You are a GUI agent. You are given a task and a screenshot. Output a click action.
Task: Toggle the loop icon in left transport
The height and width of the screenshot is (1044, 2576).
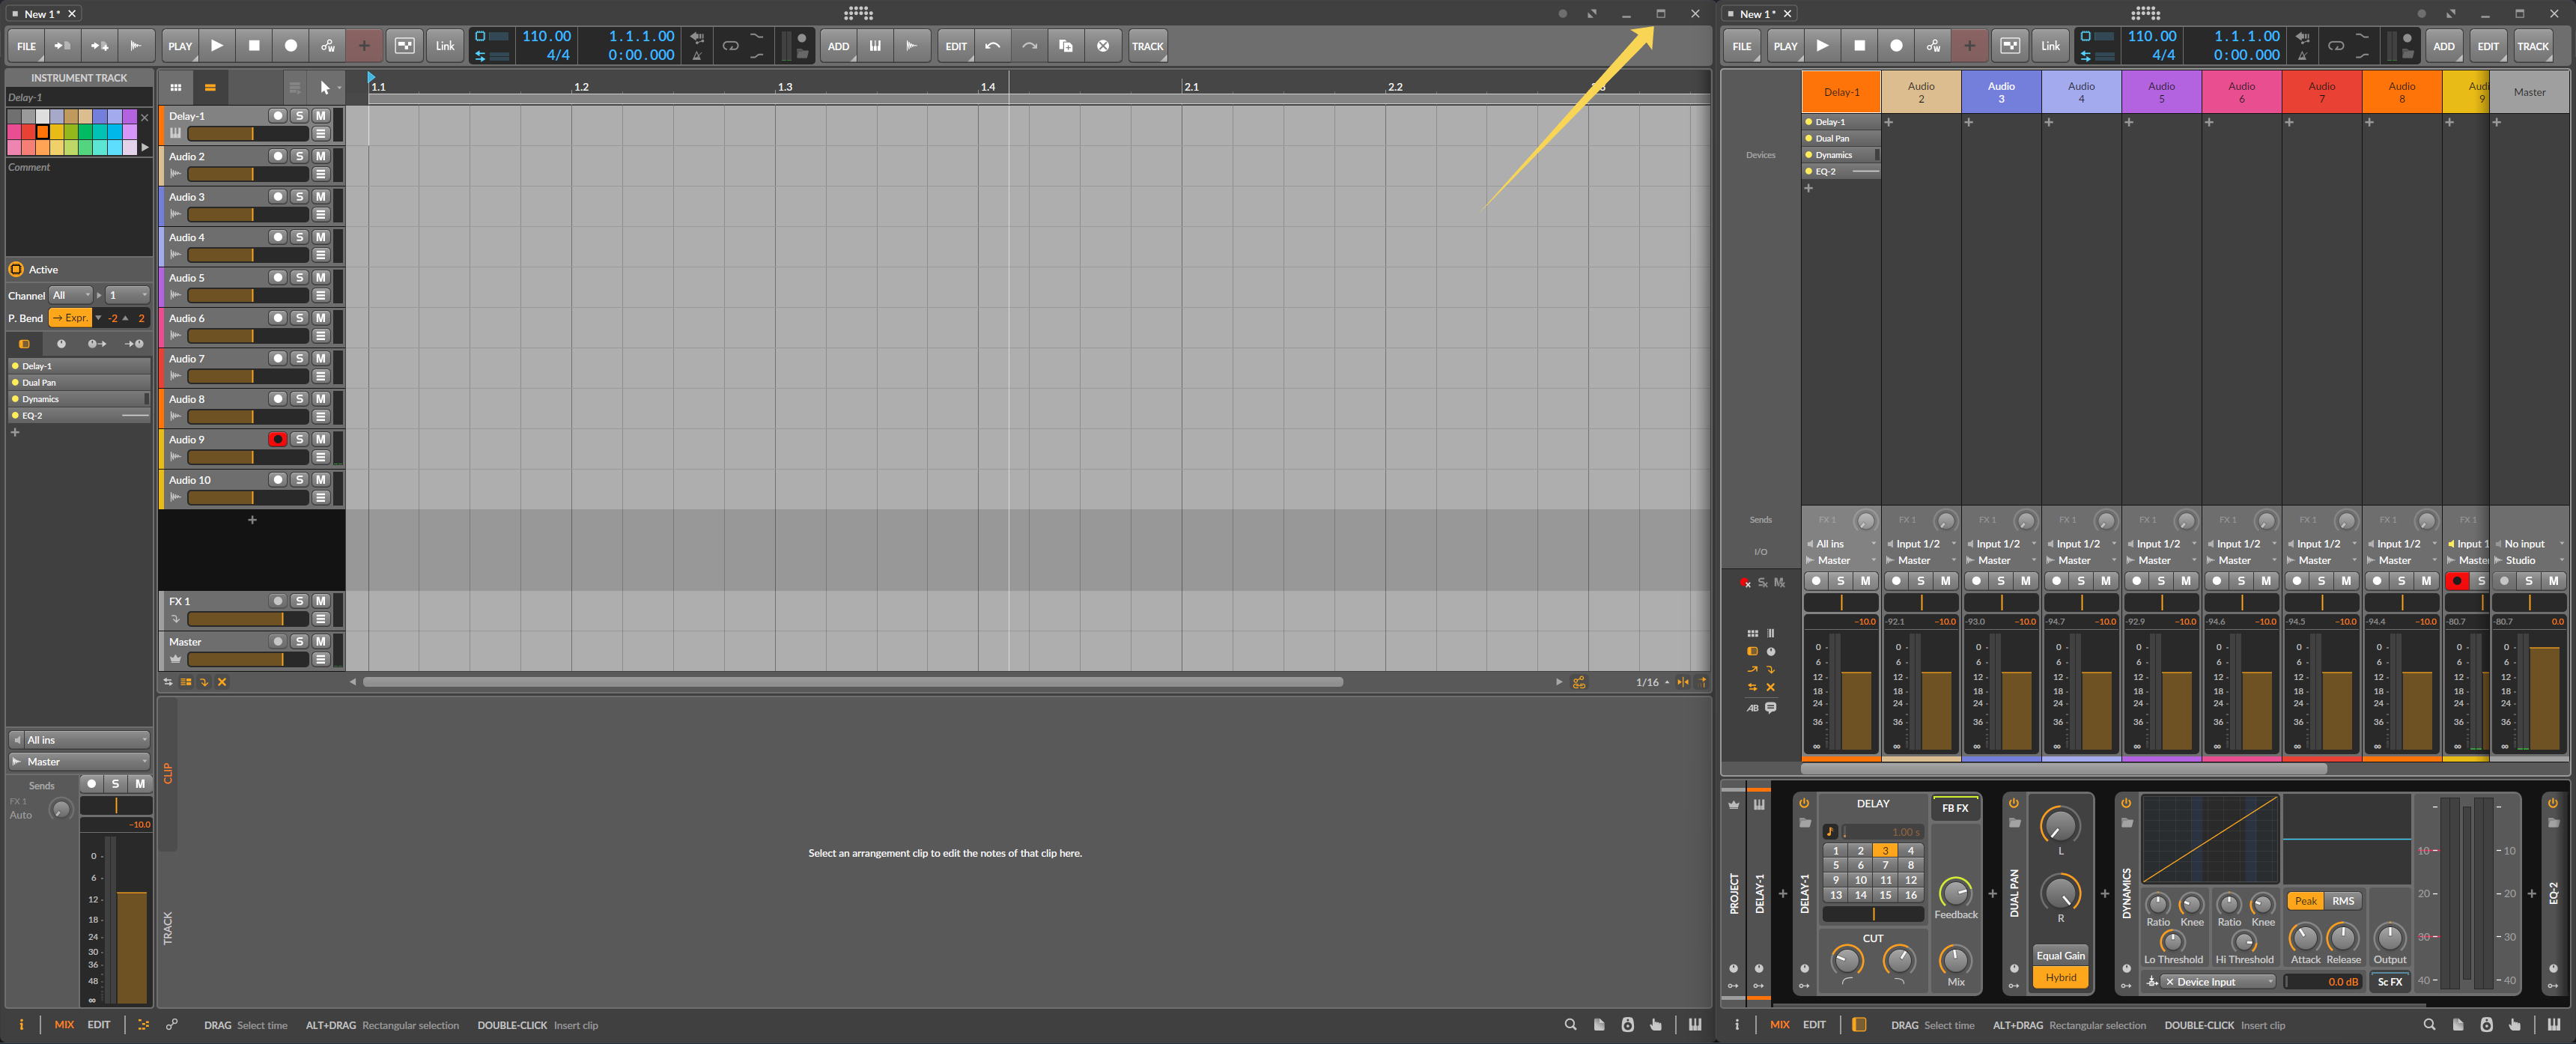click(731, 46)
